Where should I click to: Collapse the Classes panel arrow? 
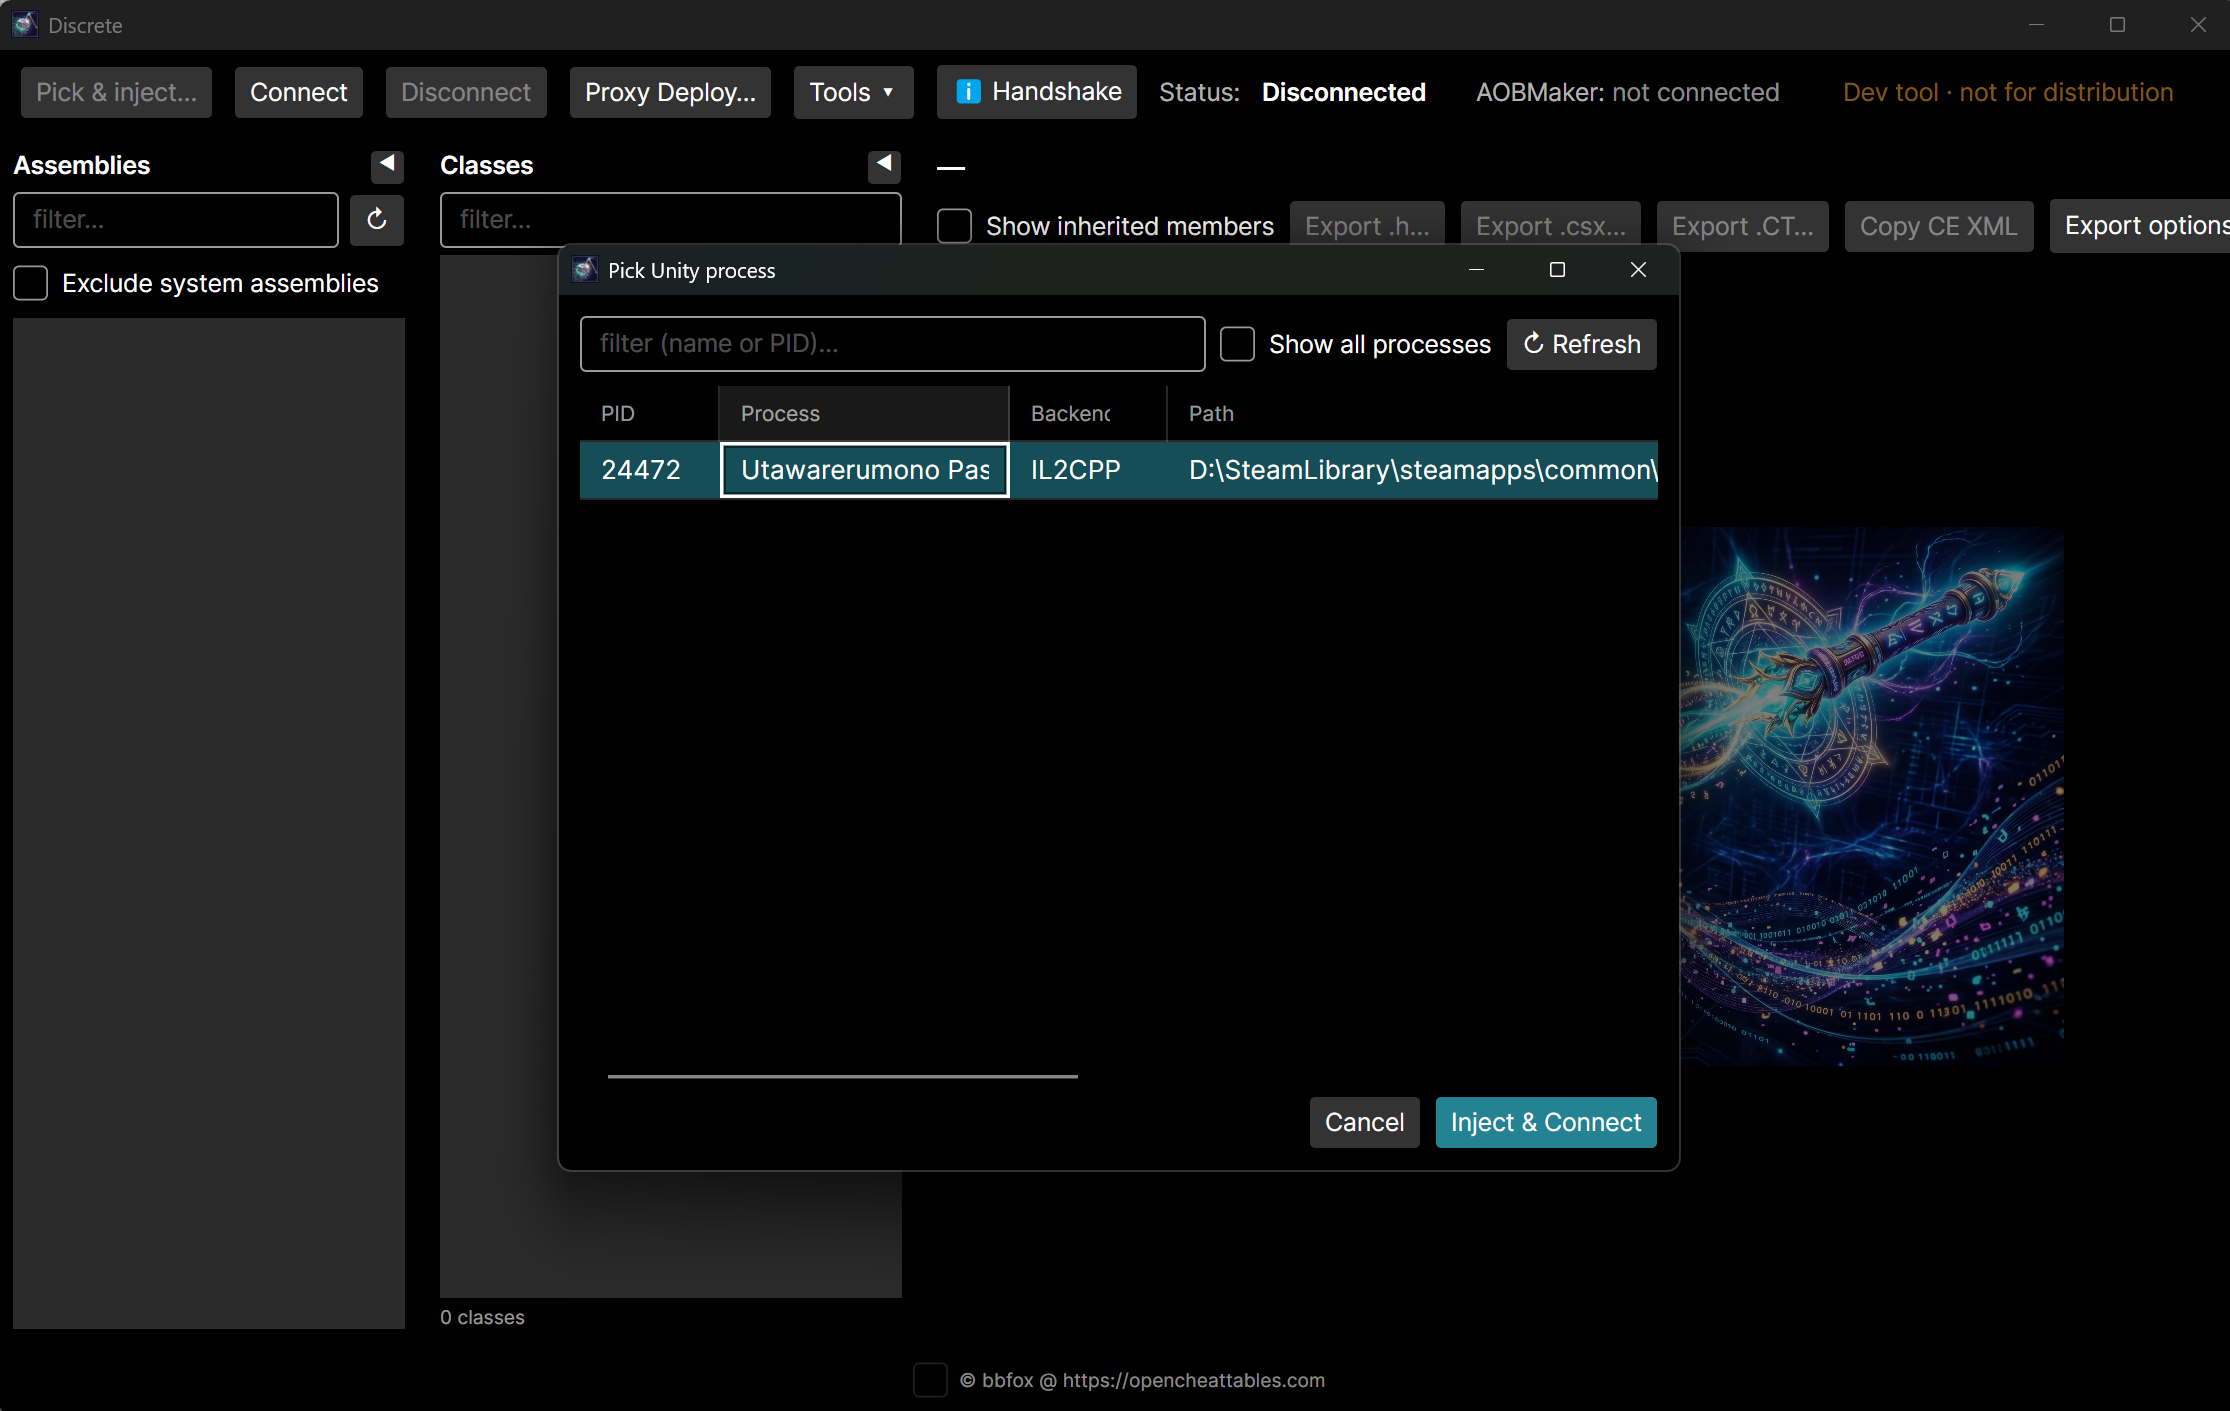coord(884,165)
